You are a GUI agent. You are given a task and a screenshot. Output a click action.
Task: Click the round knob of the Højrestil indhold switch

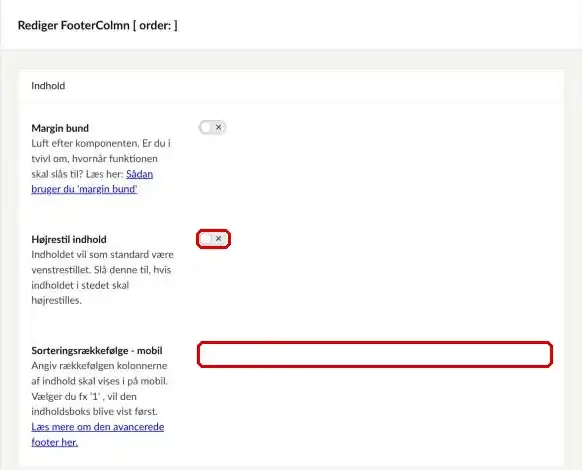(205, 239)
